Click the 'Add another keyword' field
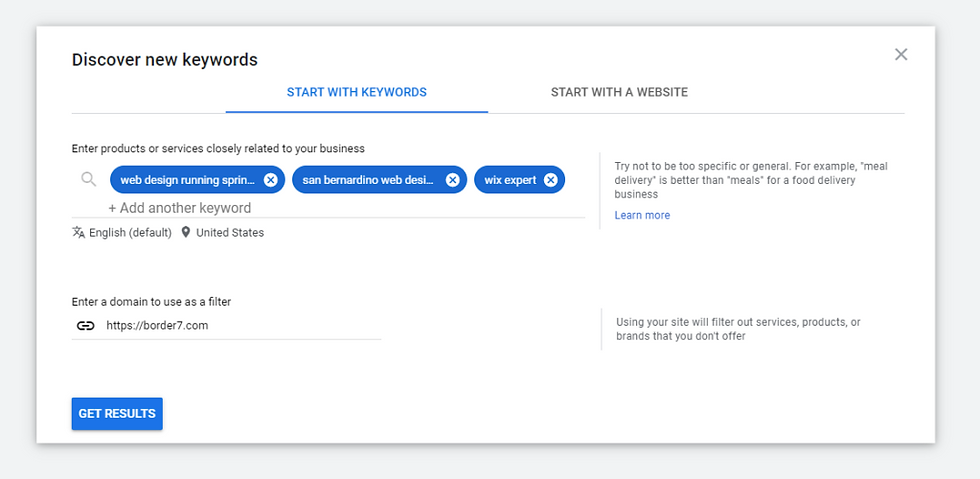 click(180, 208)
